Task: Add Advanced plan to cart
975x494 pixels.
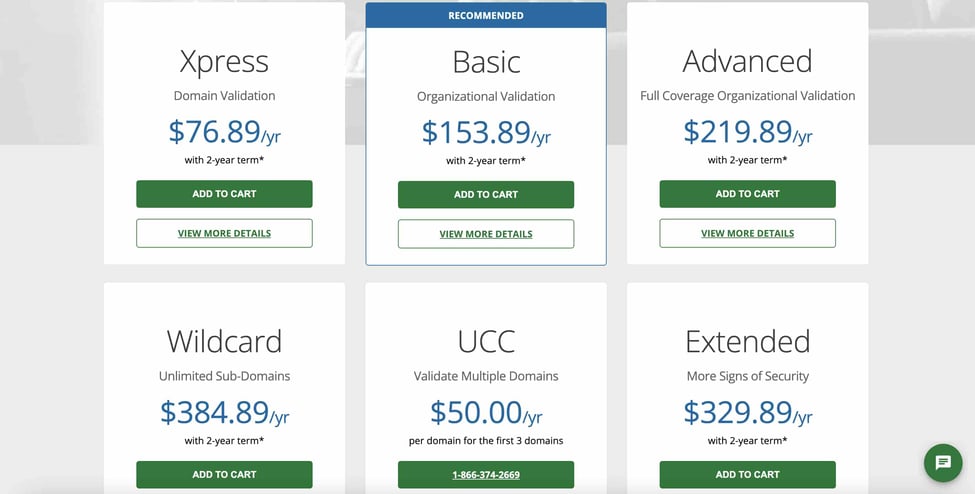Action: pyautogui.click(x=747, y=194)
